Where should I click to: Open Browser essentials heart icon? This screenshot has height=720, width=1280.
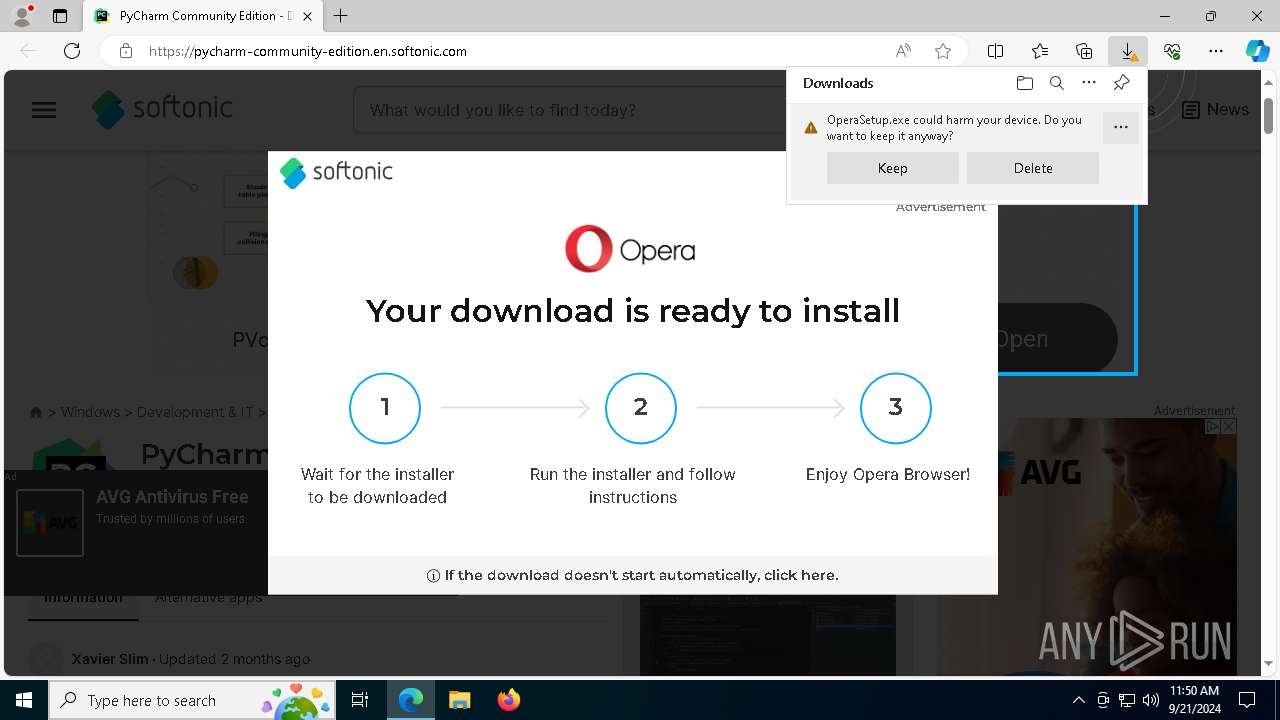pos(1172,51)
